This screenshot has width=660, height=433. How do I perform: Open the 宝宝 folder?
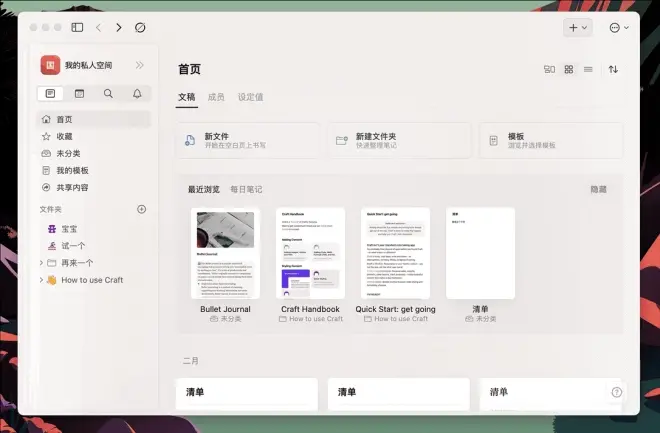[94, 229]
